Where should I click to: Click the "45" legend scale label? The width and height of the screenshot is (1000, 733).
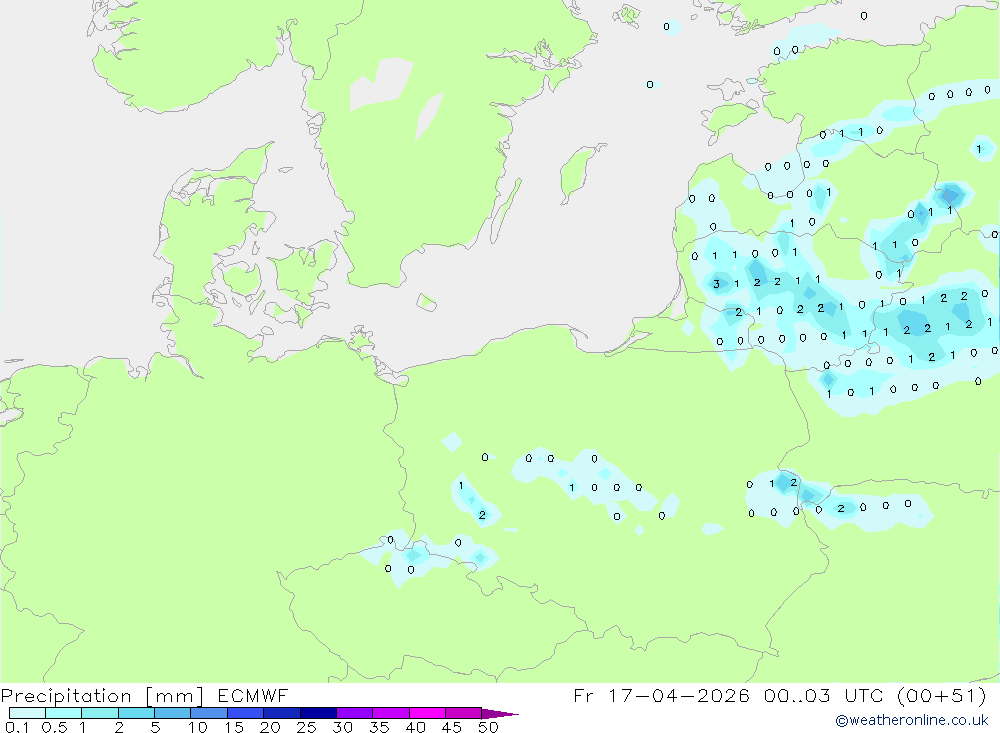click(x=452, y=727)
